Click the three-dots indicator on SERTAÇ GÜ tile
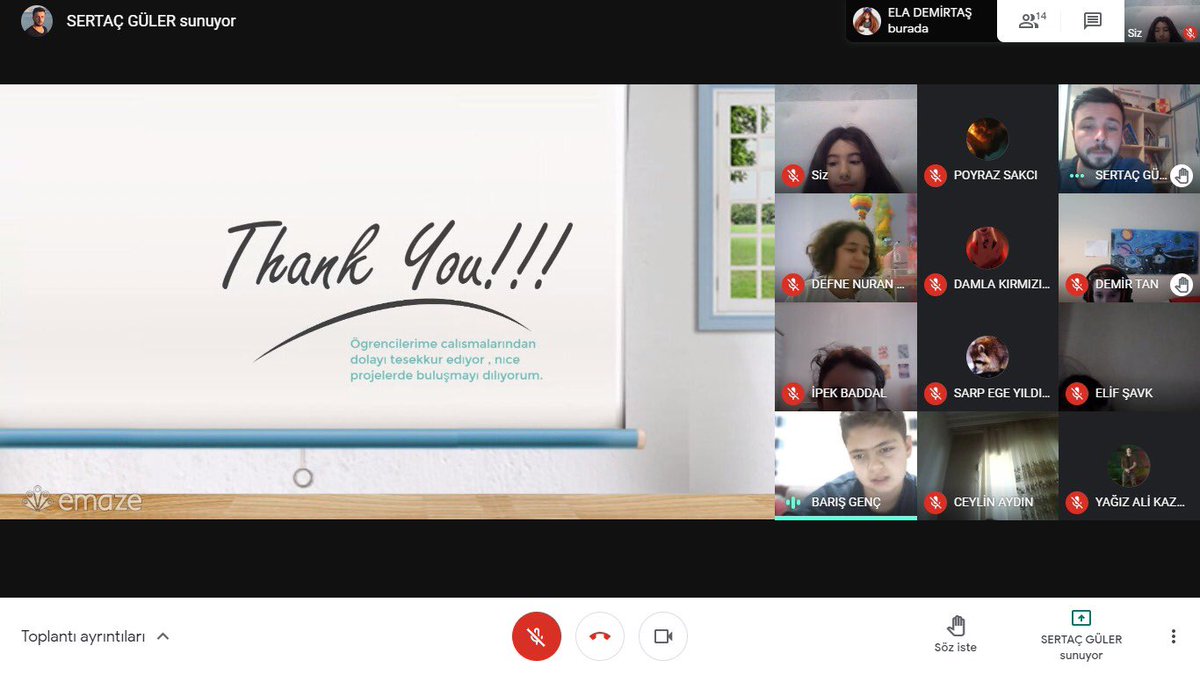Screen dimensions: 1200x675 1077,175
